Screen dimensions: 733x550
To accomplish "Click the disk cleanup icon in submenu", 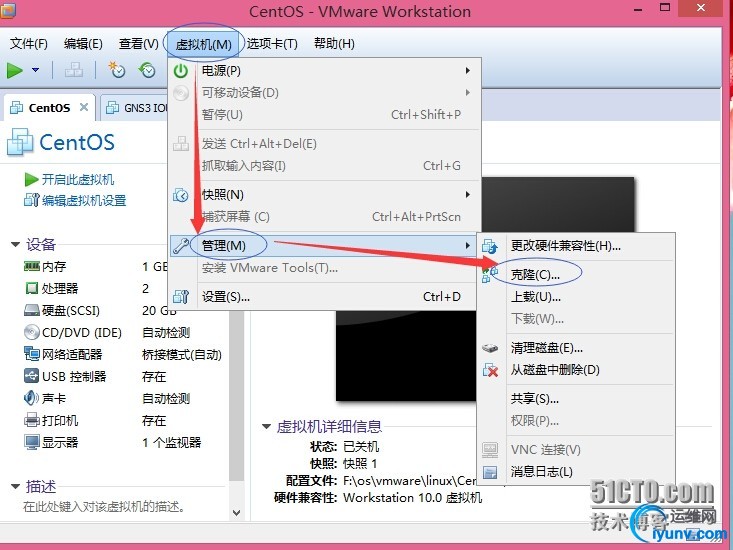I will click(x=490, y=348).
